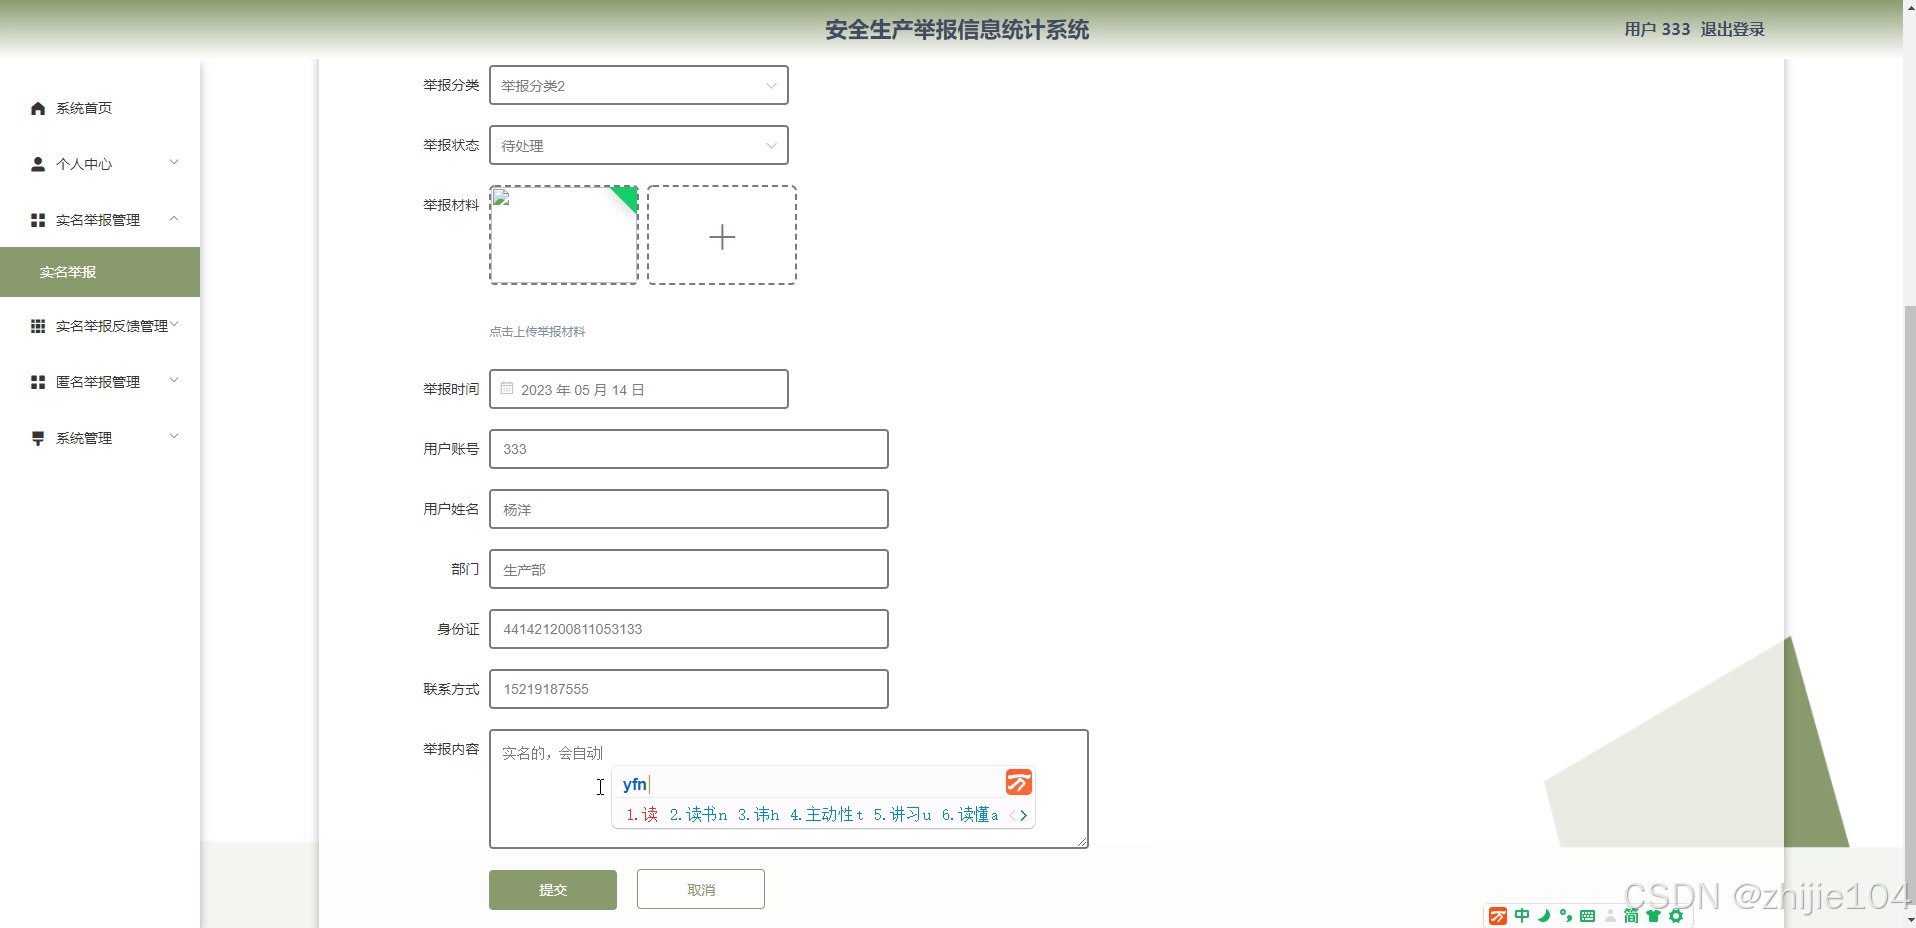Viewport: 1916px width, 928px height.
Task: Click the IME punctuation mode icon
Action: click(x=1565, y=916)
